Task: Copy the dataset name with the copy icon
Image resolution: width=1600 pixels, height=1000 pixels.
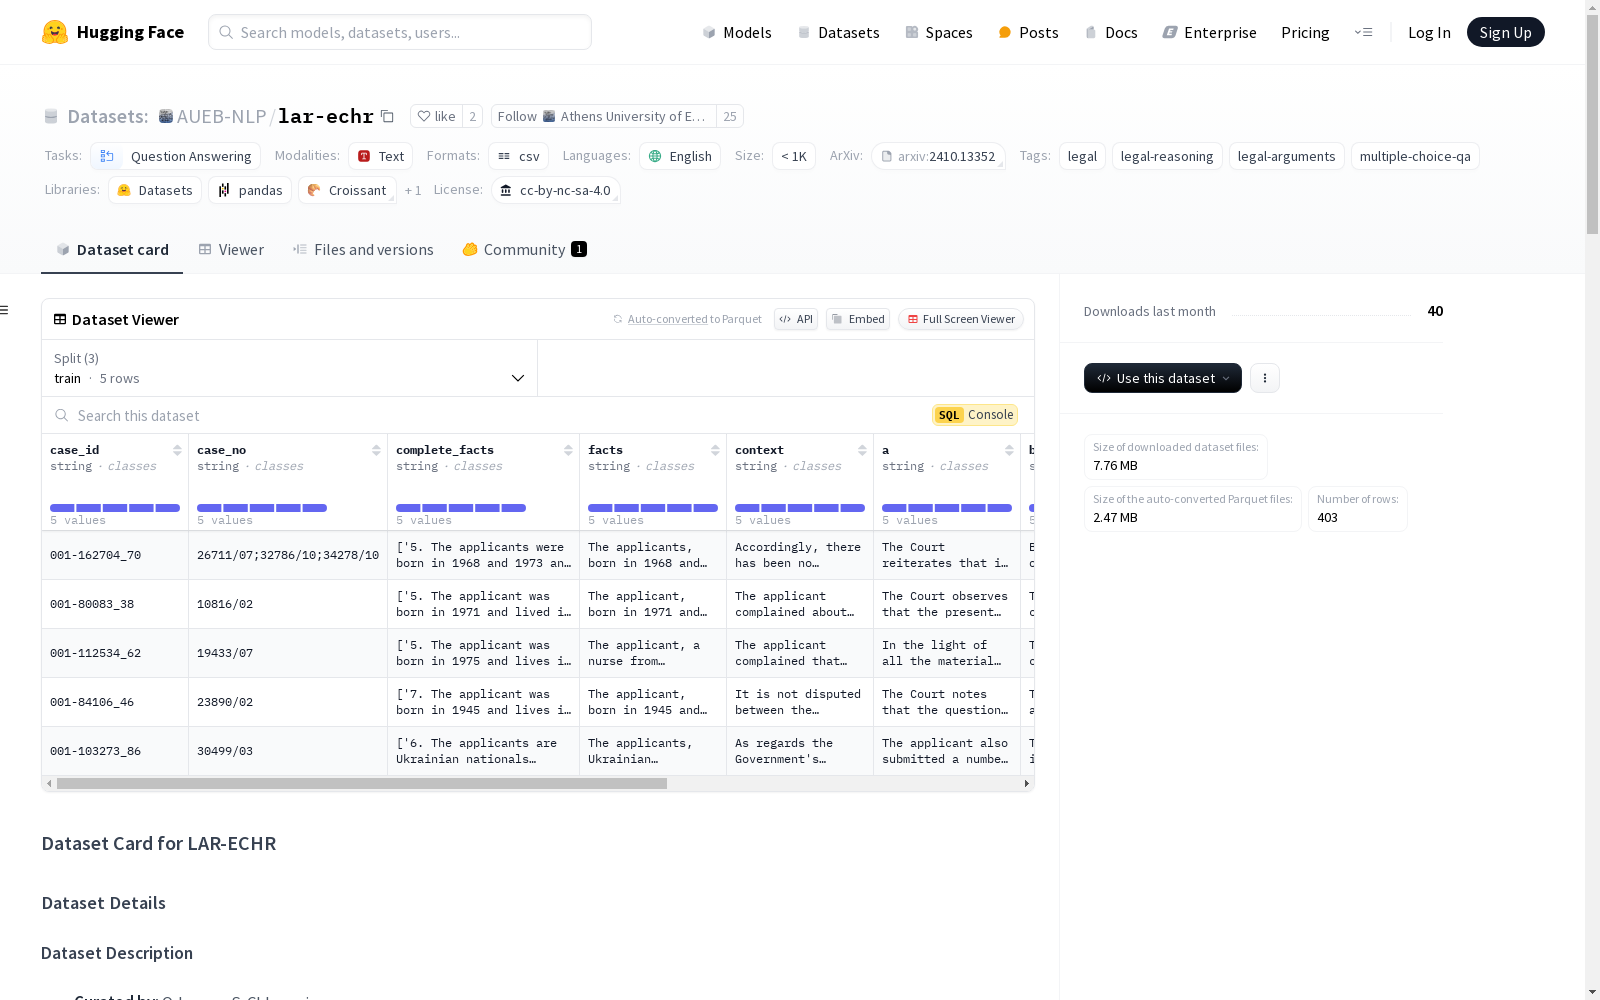Action: 387,116
